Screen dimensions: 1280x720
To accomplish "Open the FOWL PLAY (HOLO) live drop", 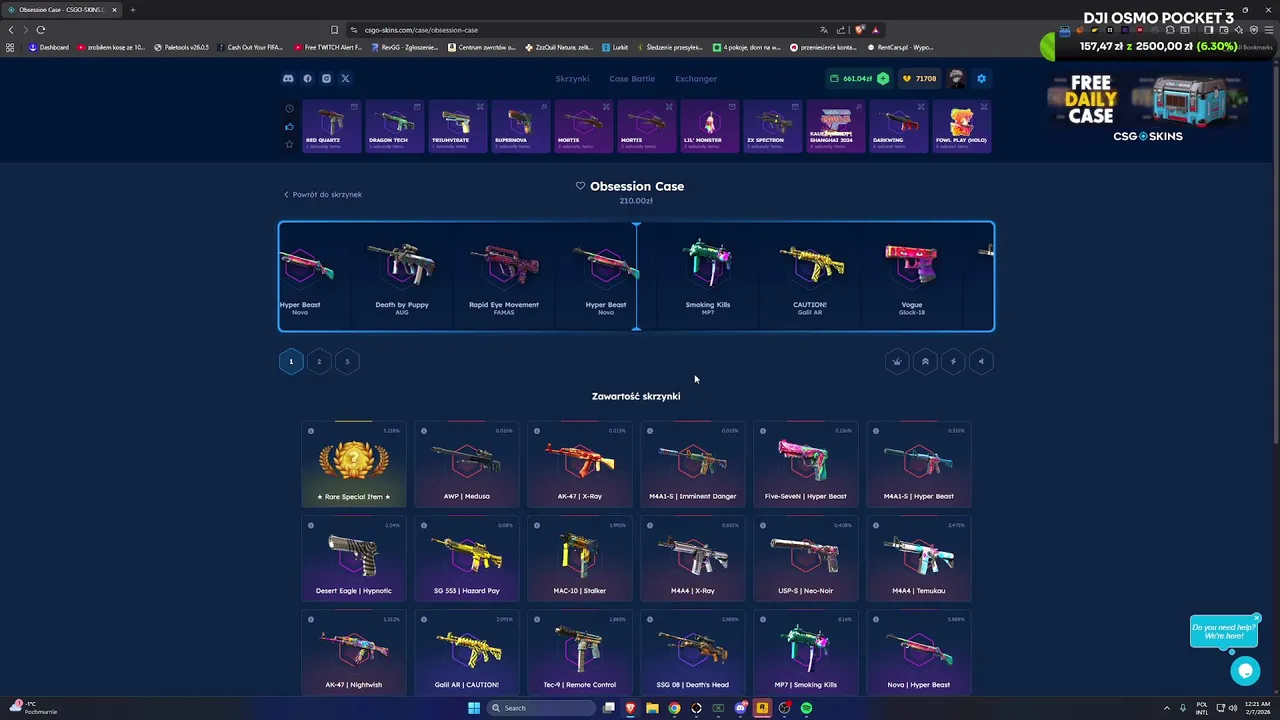I will click(x=961, y=126).
